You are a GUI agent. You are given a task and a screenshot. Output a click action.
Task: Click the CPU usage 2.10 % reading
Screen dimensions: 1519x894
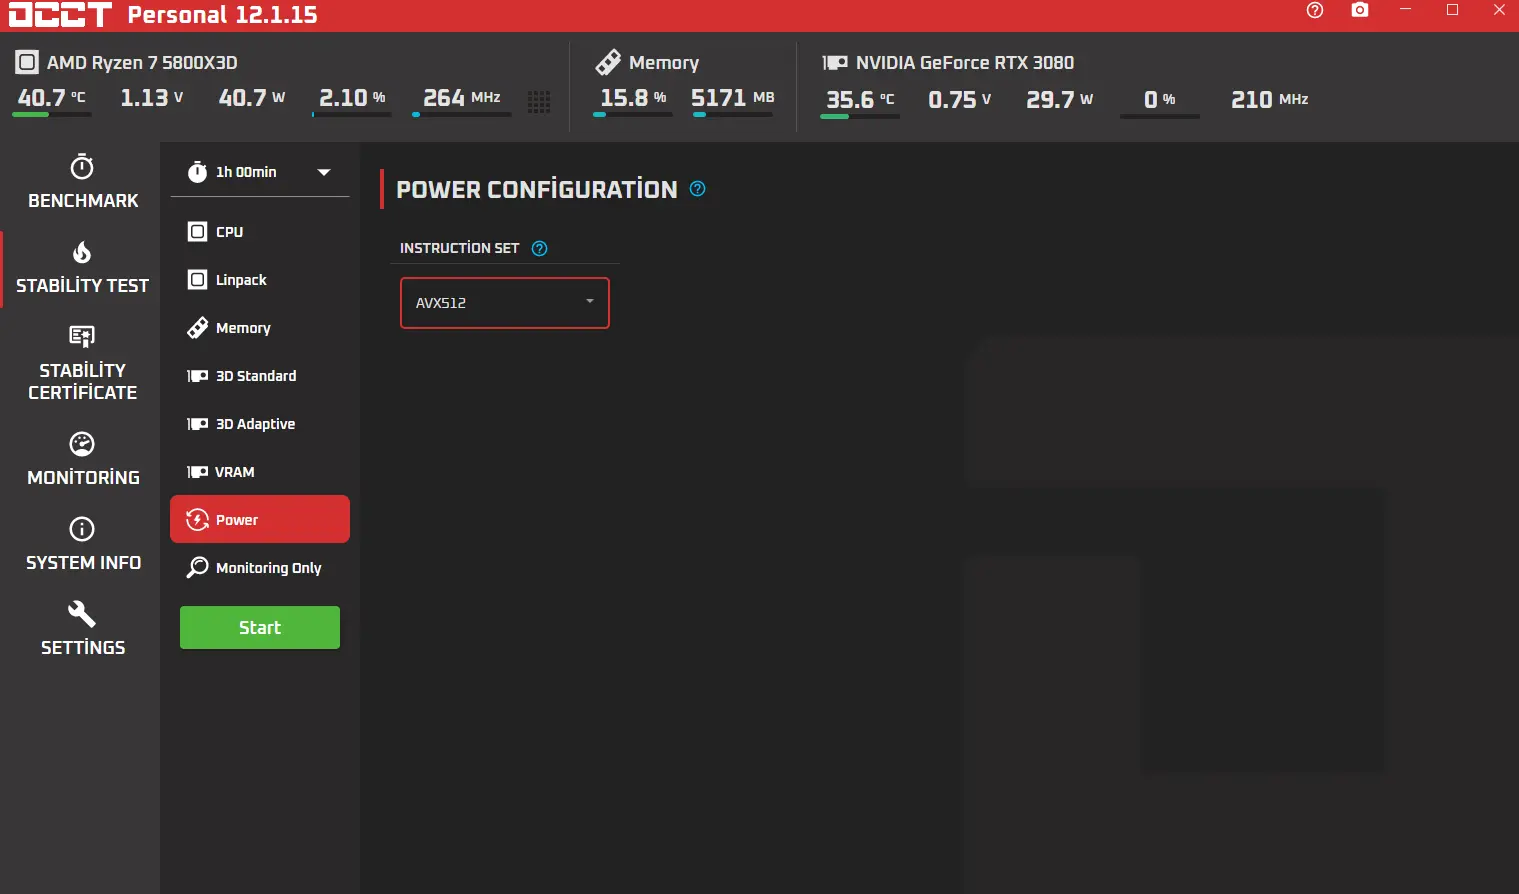point(352,98)
